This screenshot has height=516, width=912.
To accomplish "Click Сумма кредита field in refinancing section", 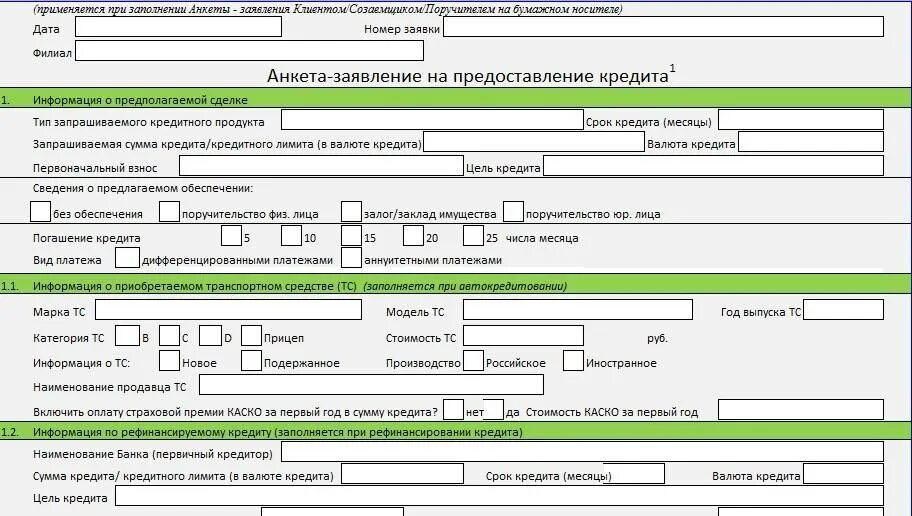I will coord(402,474).
